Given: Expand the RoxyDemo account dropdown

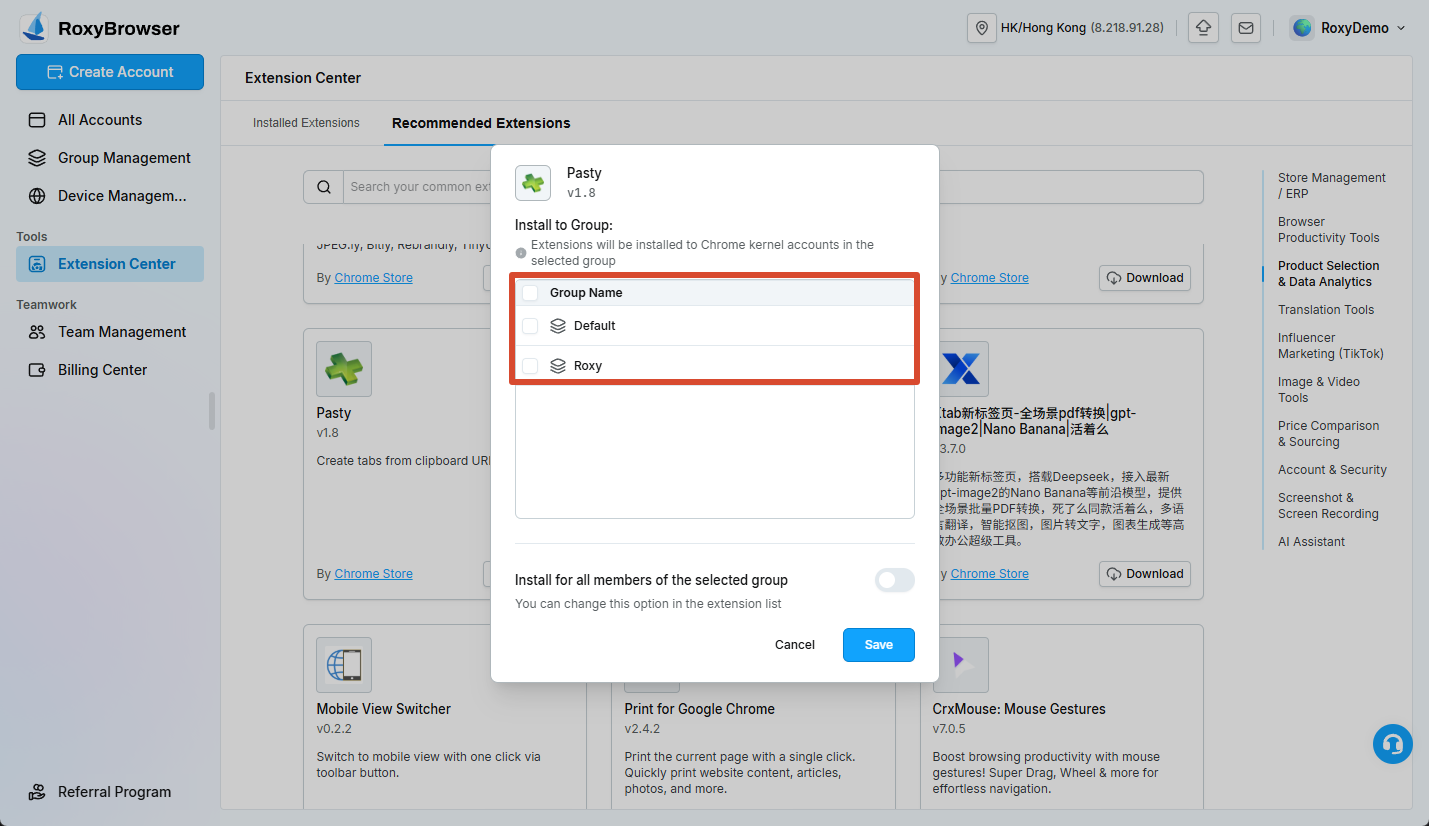Looking at the screenshot, I should (1400, 28).
